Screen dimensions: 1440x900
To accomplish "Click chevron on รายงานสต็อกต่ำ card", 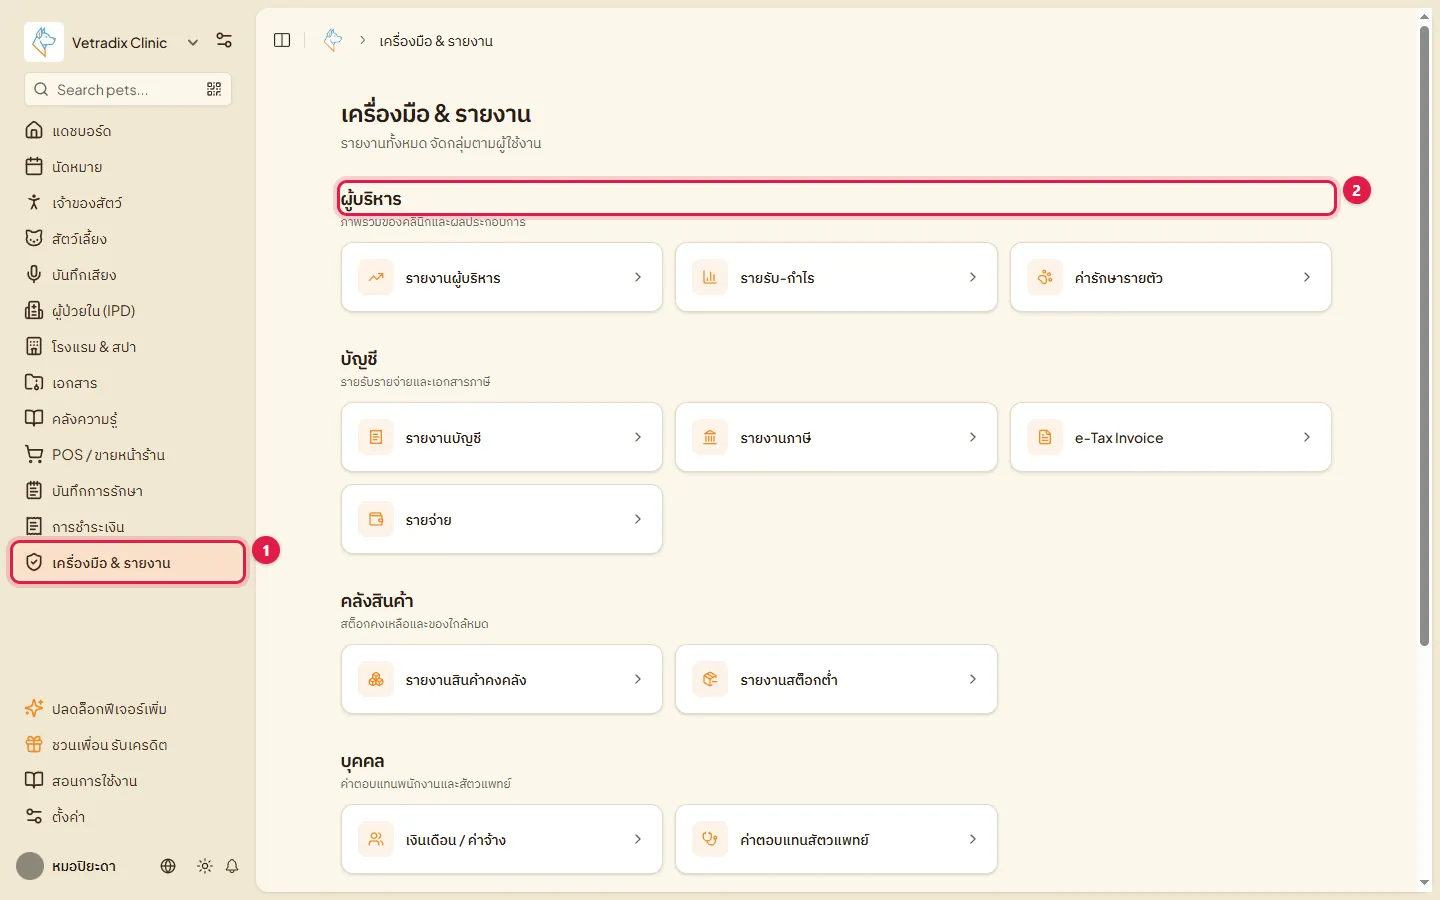I will (973, 679).
